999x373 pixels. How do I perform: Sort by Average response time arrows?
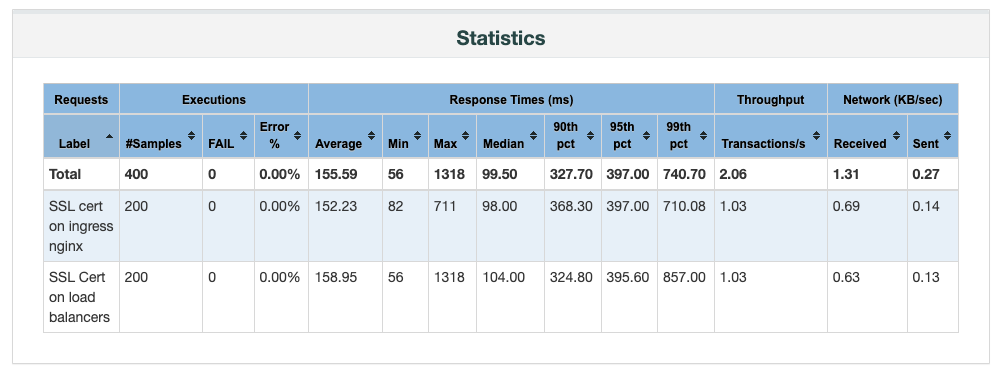(371, 135)
